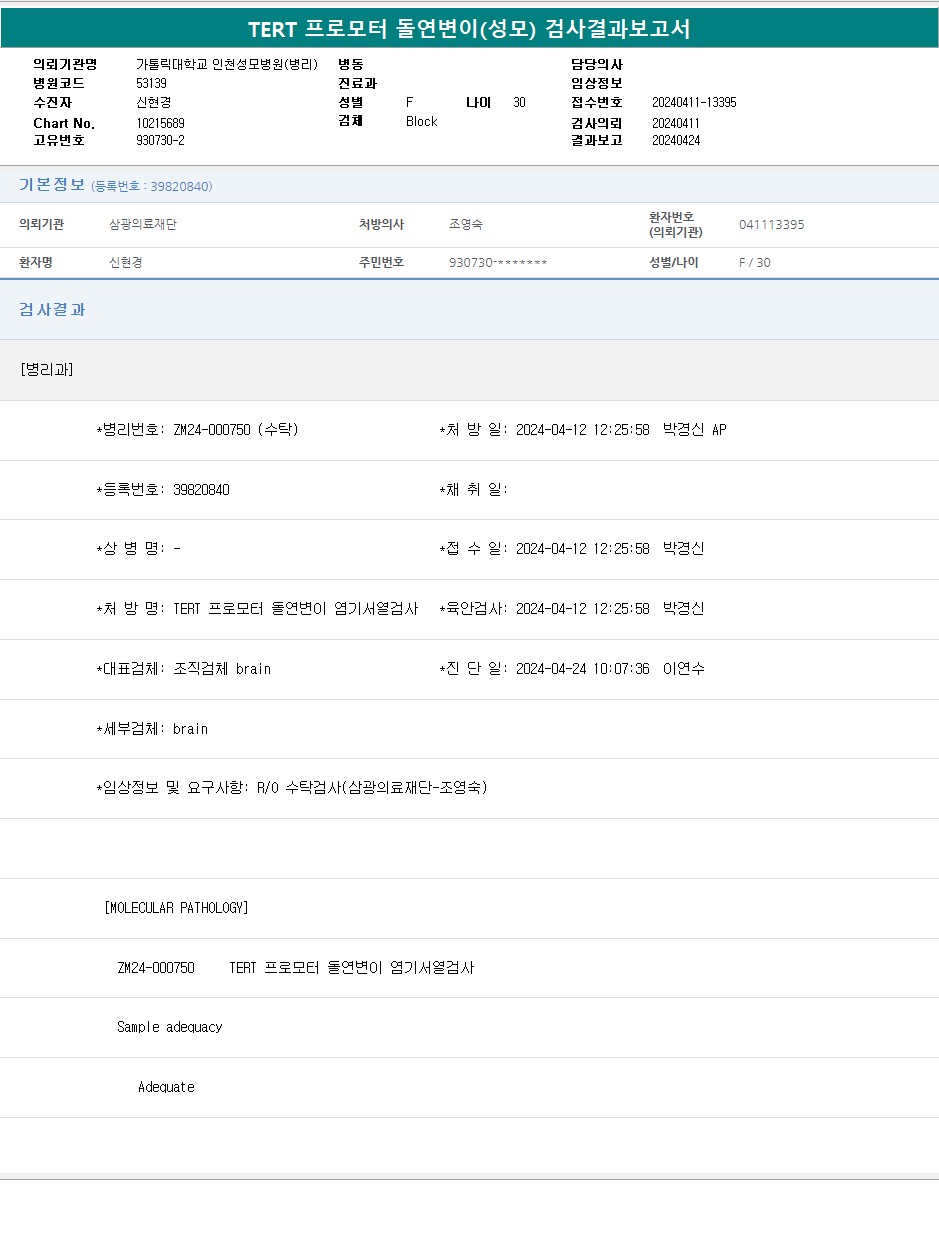Select the 검사결과 section heading

(52, 310)
